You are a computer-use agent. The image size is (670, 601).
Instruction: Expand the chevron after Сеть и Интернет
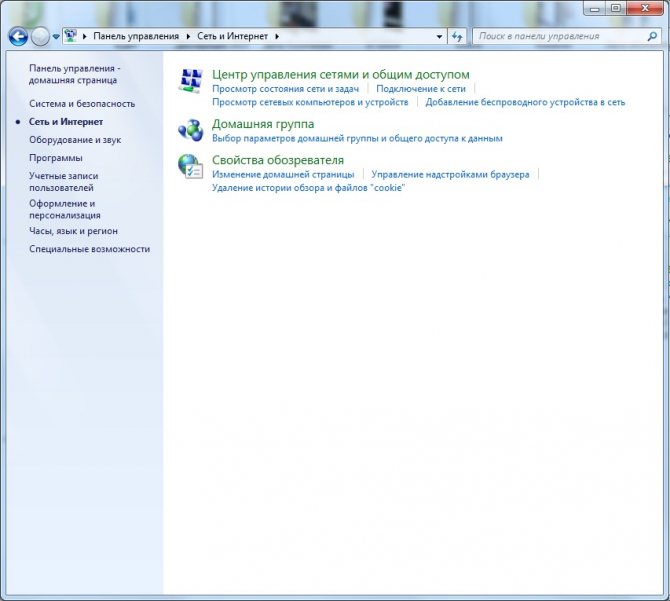277,36
